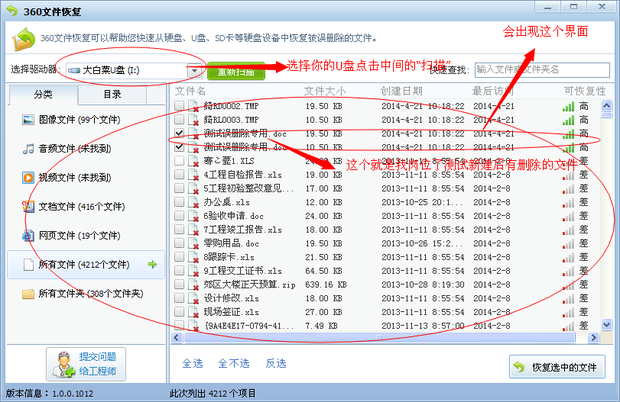This screenshot has width=620, height=402.
Task: Click the video files play icon
Action: click(28, 177)
